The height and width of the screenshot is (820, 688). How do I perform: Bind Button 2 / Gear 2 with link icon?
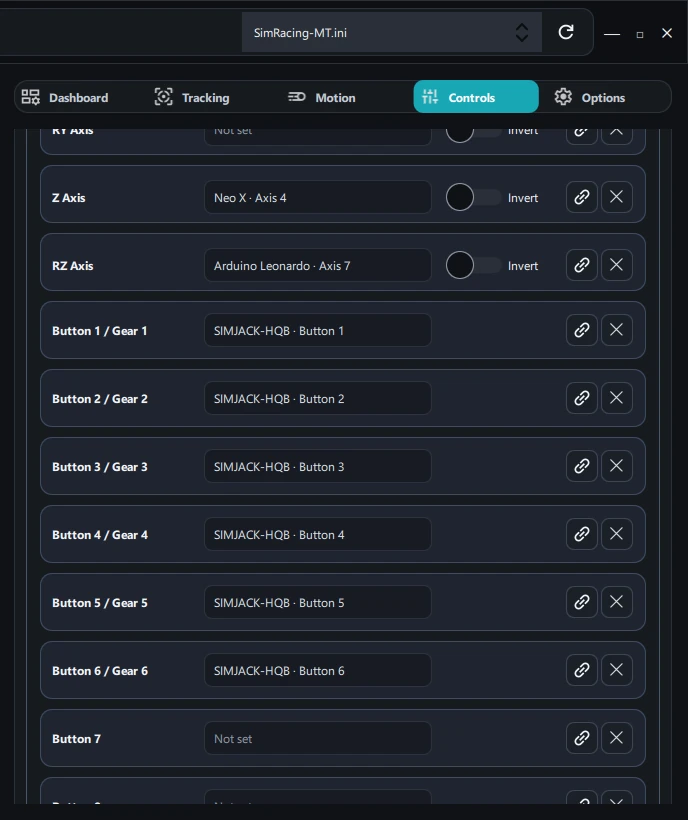coord(582,398)
